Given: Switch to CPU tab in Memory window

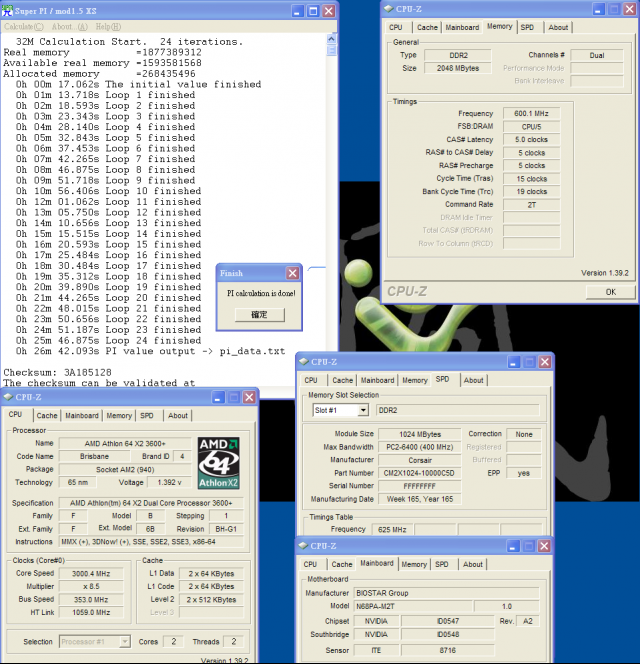Looking at the screenshot, I should click(396, 28).
